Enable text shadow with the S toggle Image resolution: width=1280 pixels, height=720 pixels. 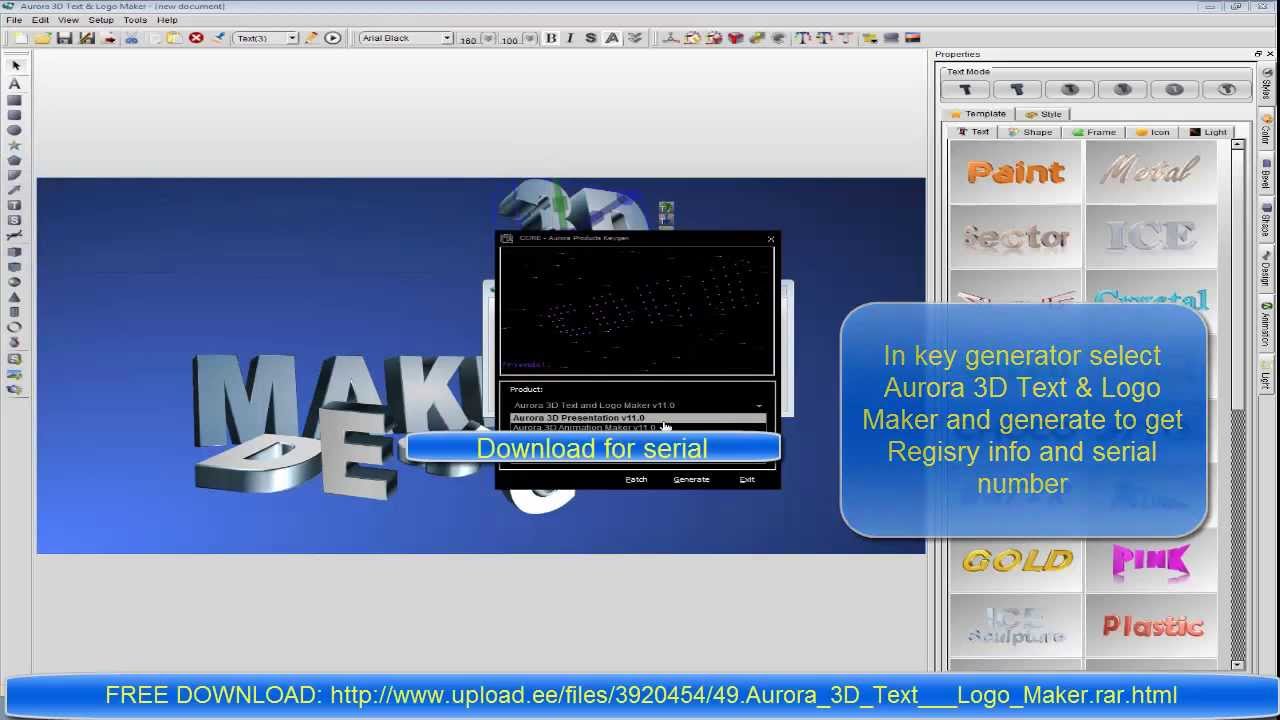click(x=591, y=37)
